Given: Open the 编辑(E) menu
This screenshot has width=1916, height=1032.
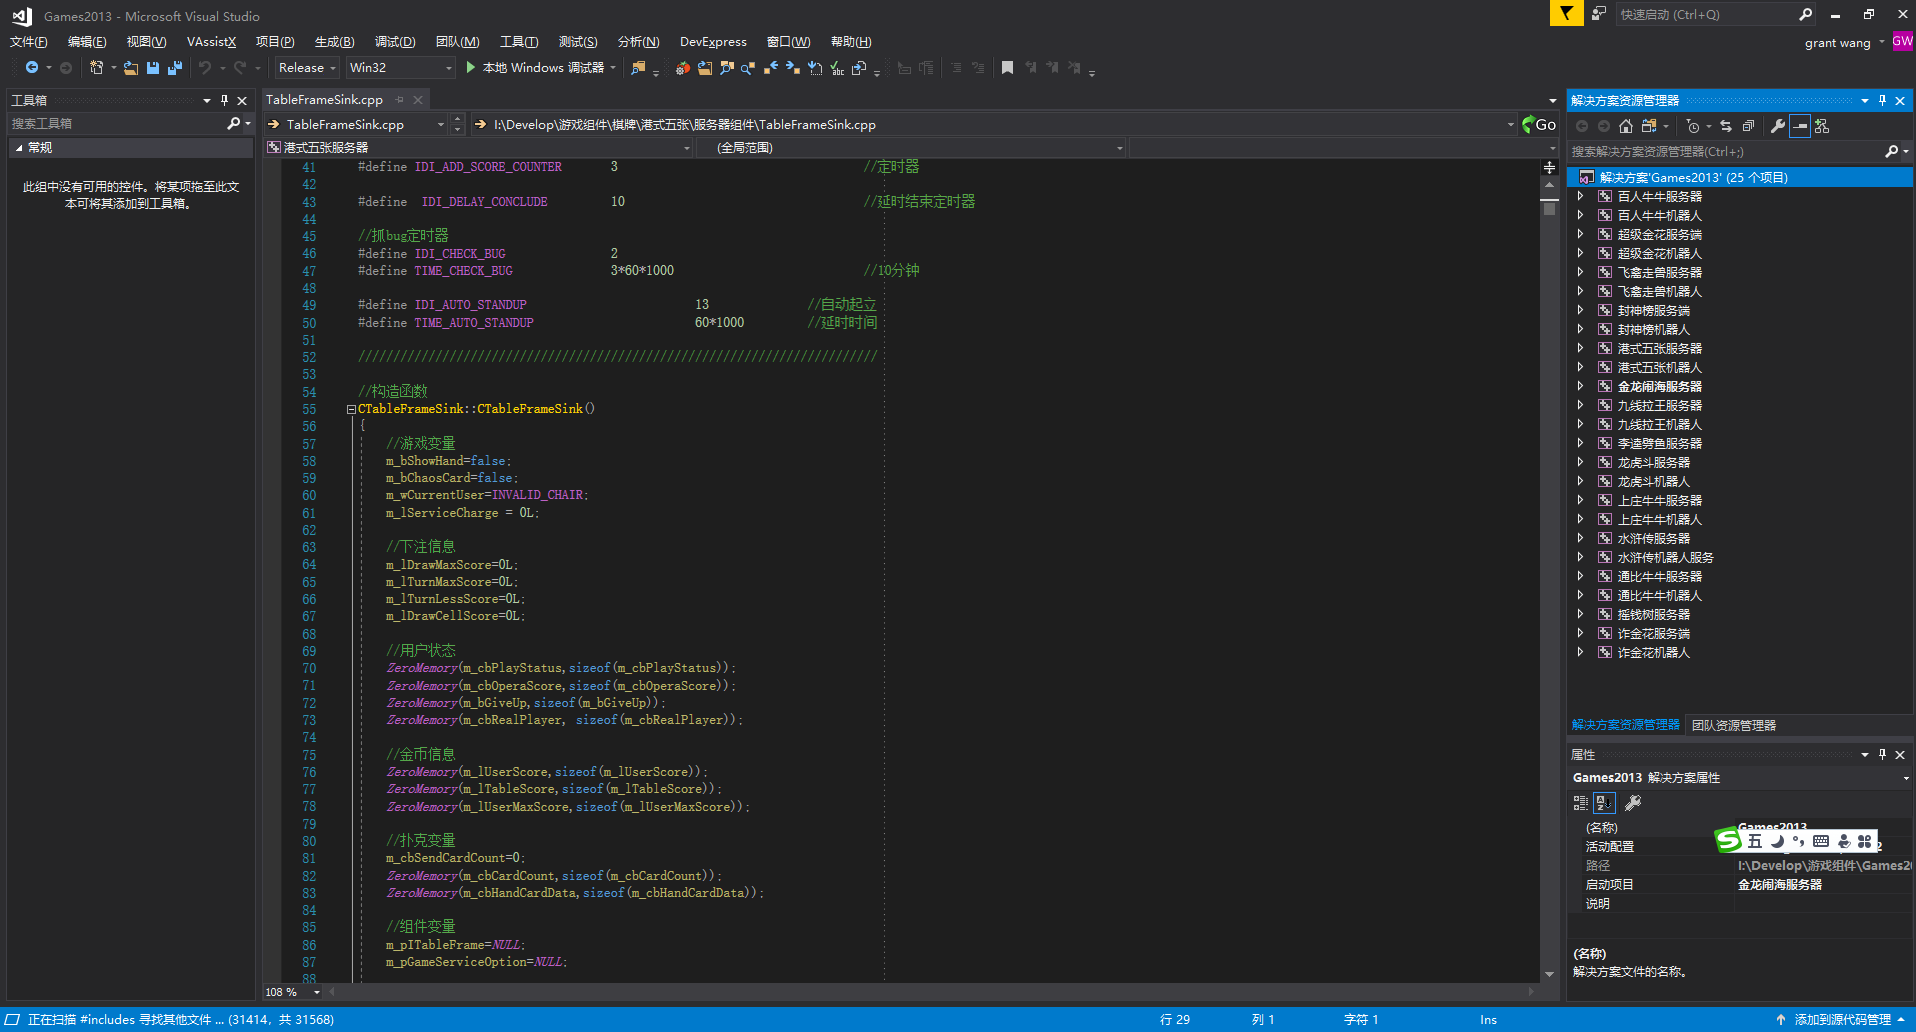Looking at the screenshot, I should 87,41.
